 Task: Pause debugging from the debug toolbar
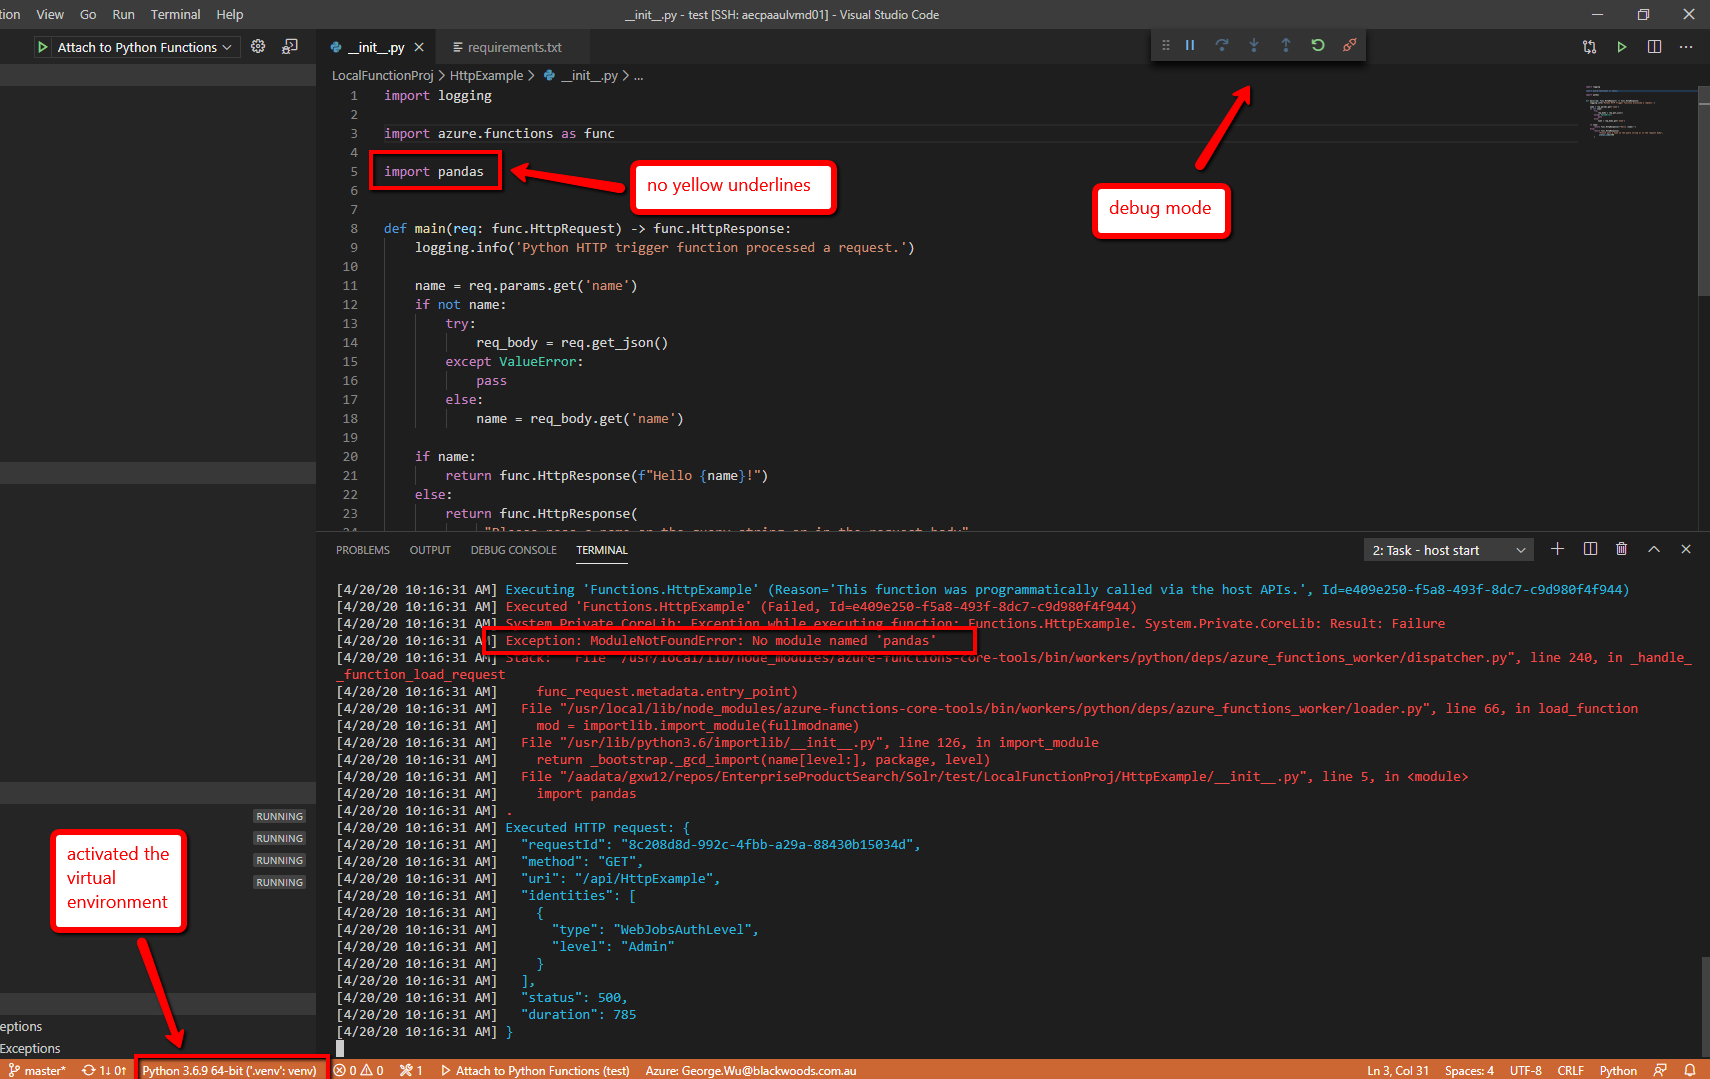(x=1190, y=45)
